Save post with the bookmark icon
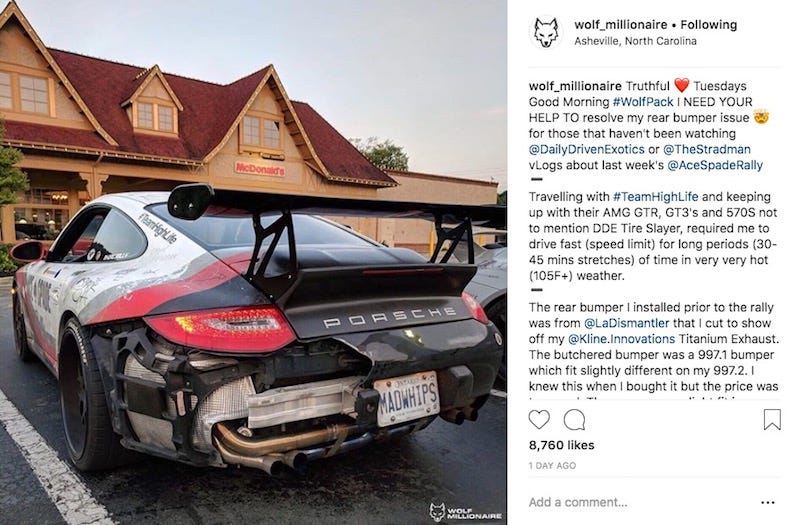Screen dimensions: 800x525 pyautogui.click(x=772, y=419)
